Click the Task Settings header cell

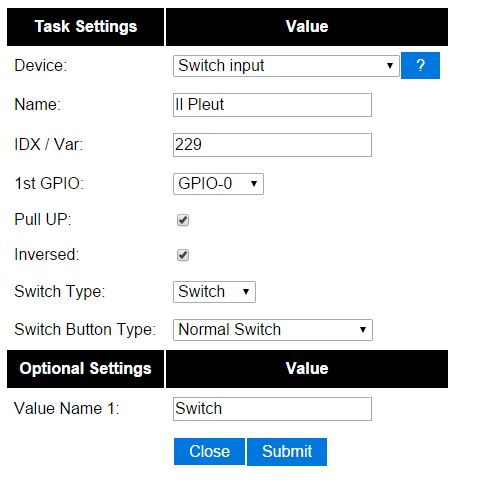86,27
